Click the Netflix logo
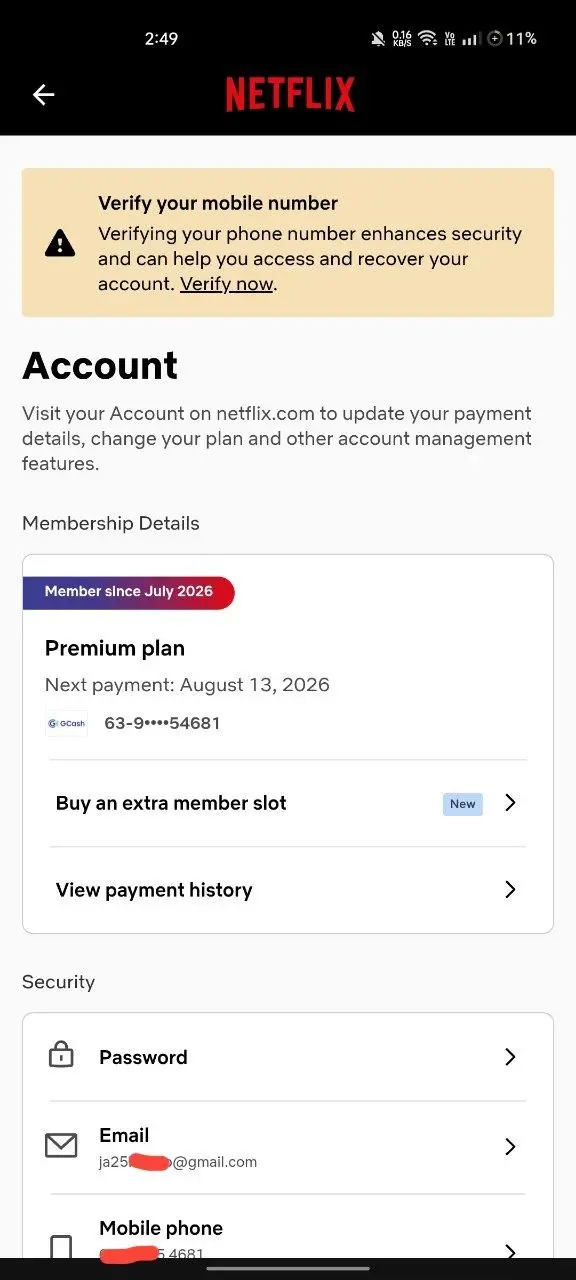The width and height of the screenshot is (576, 1280). click(x=290, y=95)
